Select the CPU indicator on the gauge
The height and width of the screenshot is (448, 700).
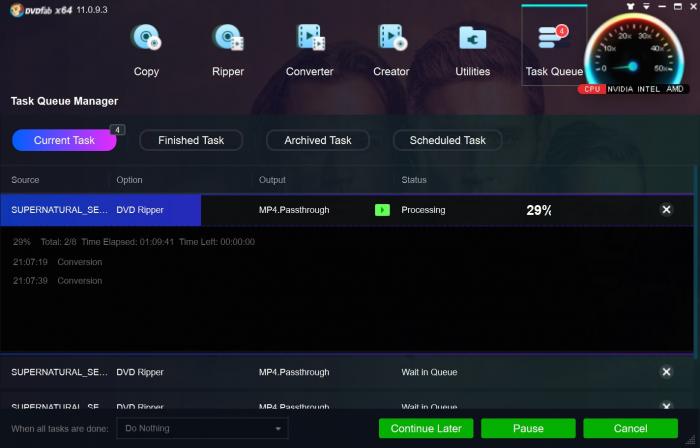tap(591, 90)
